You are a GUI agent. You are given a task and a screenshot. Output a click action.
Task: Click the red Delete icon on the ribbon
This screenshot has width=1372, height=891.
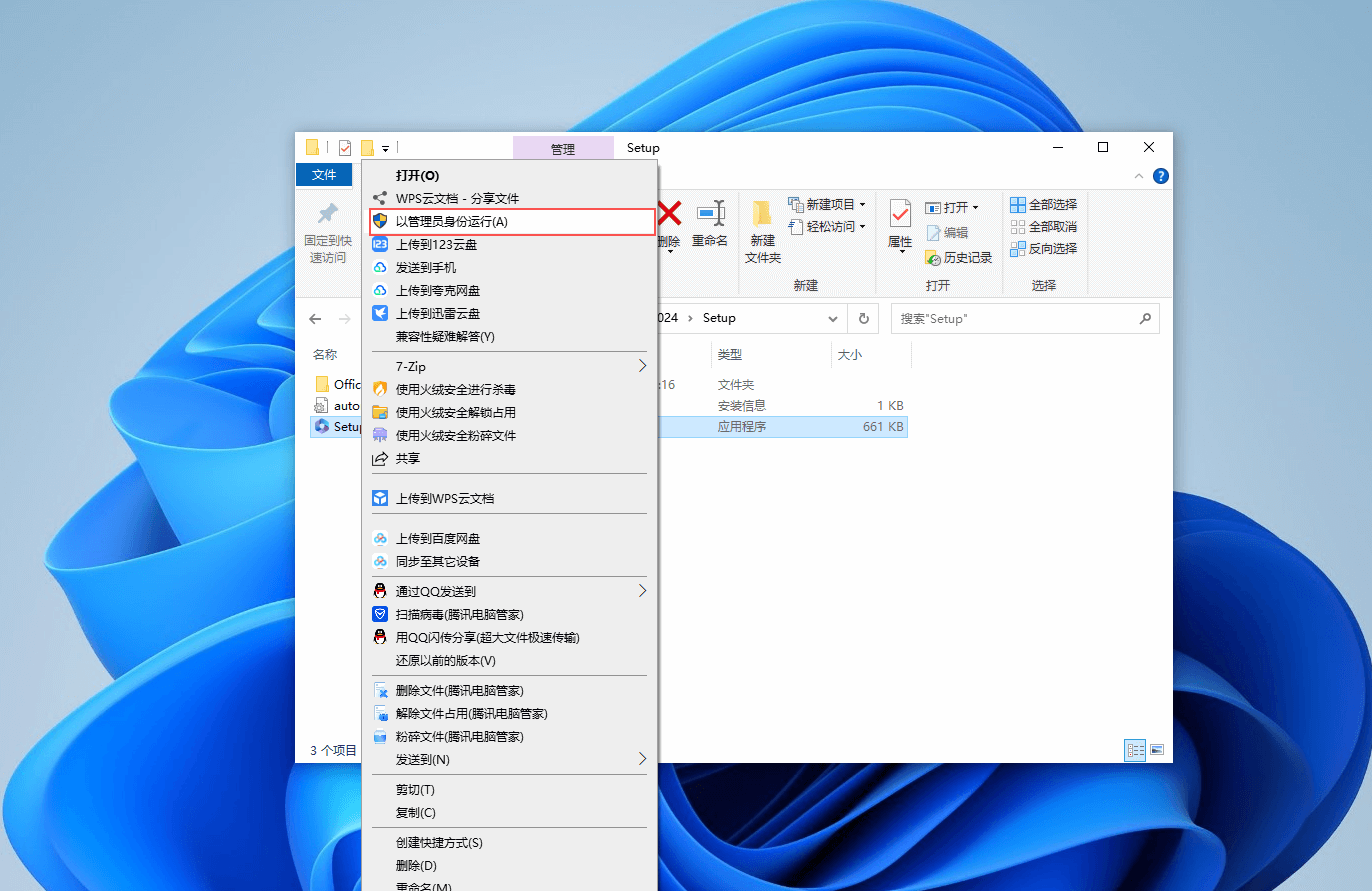[668, 215]
